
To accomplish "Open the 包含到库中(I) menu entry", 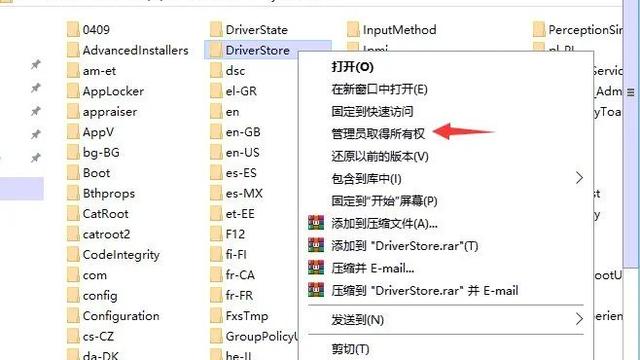I will 446,178.
